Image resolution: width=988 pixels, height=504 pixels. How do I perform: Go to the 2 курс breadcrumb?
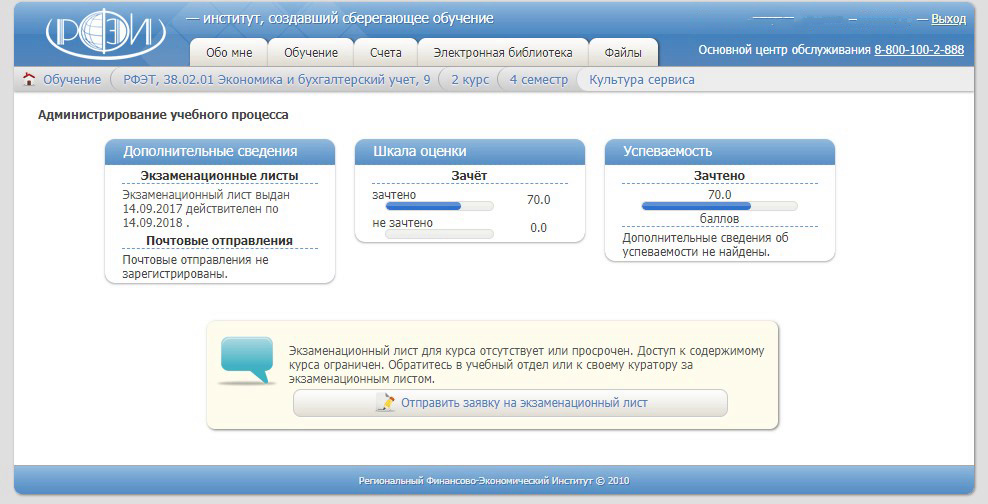[470, 80]
